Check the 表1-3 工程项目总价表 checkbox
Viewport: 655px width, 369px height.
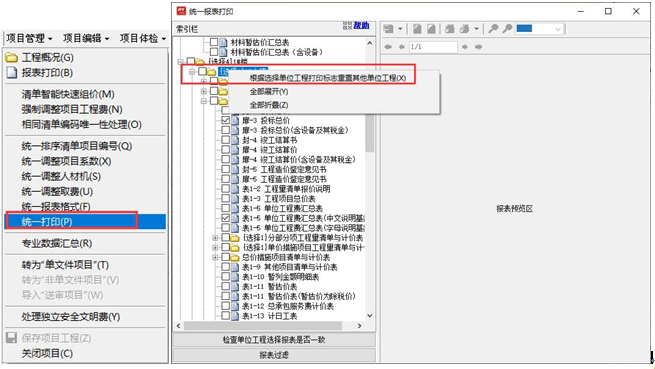[x=226, y=198]
